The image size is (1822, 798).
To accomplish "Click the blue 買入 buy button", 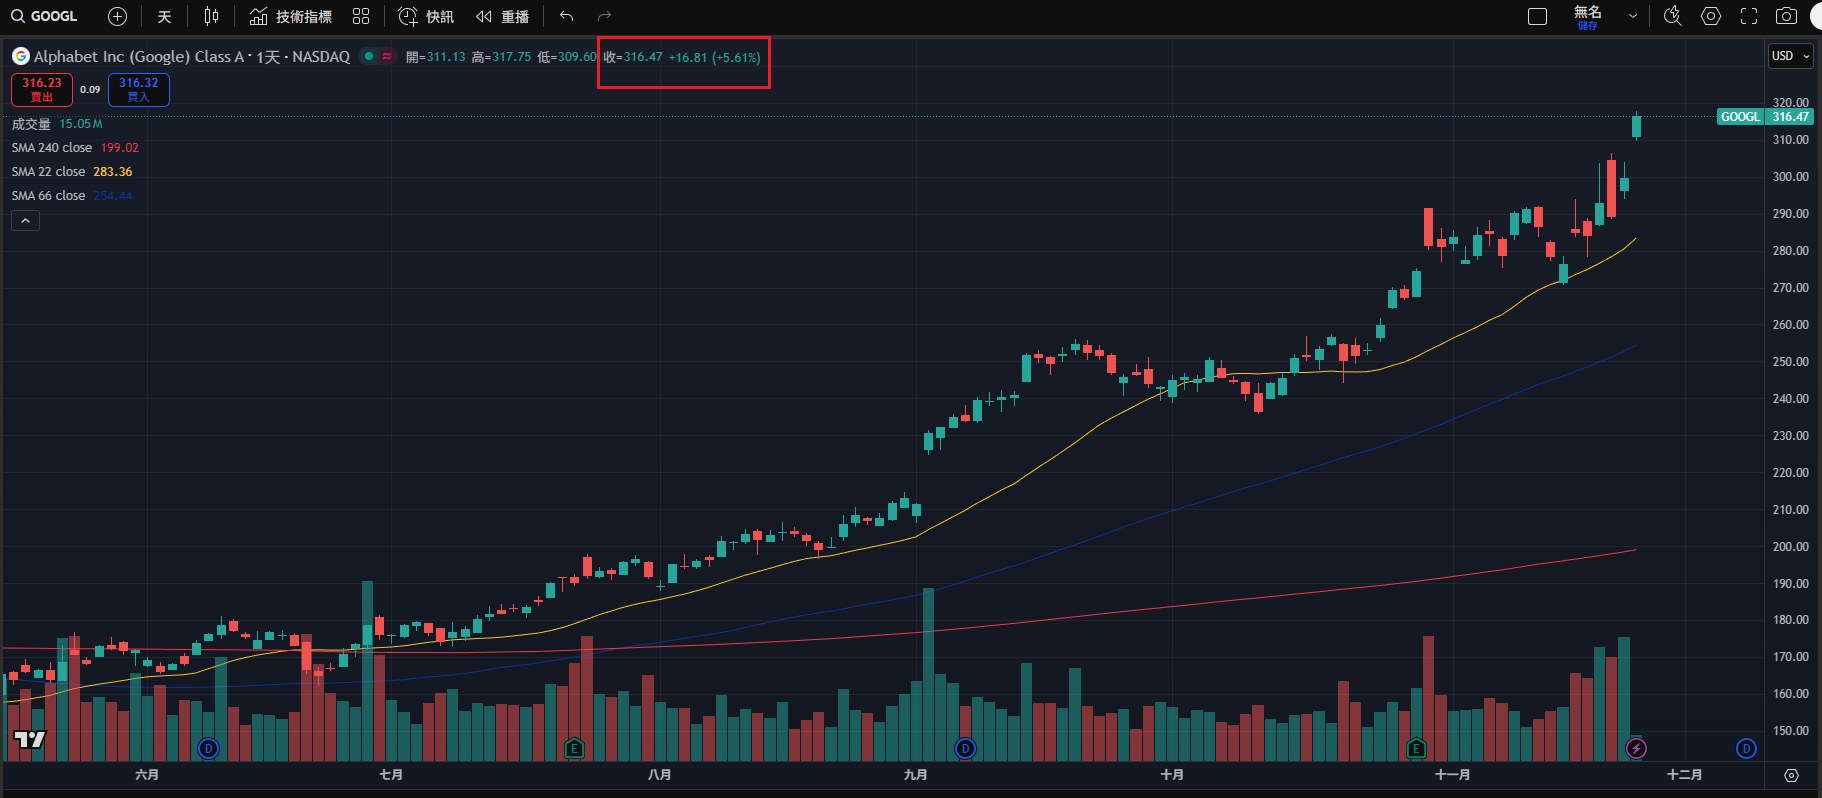I will tap(138, 89).
